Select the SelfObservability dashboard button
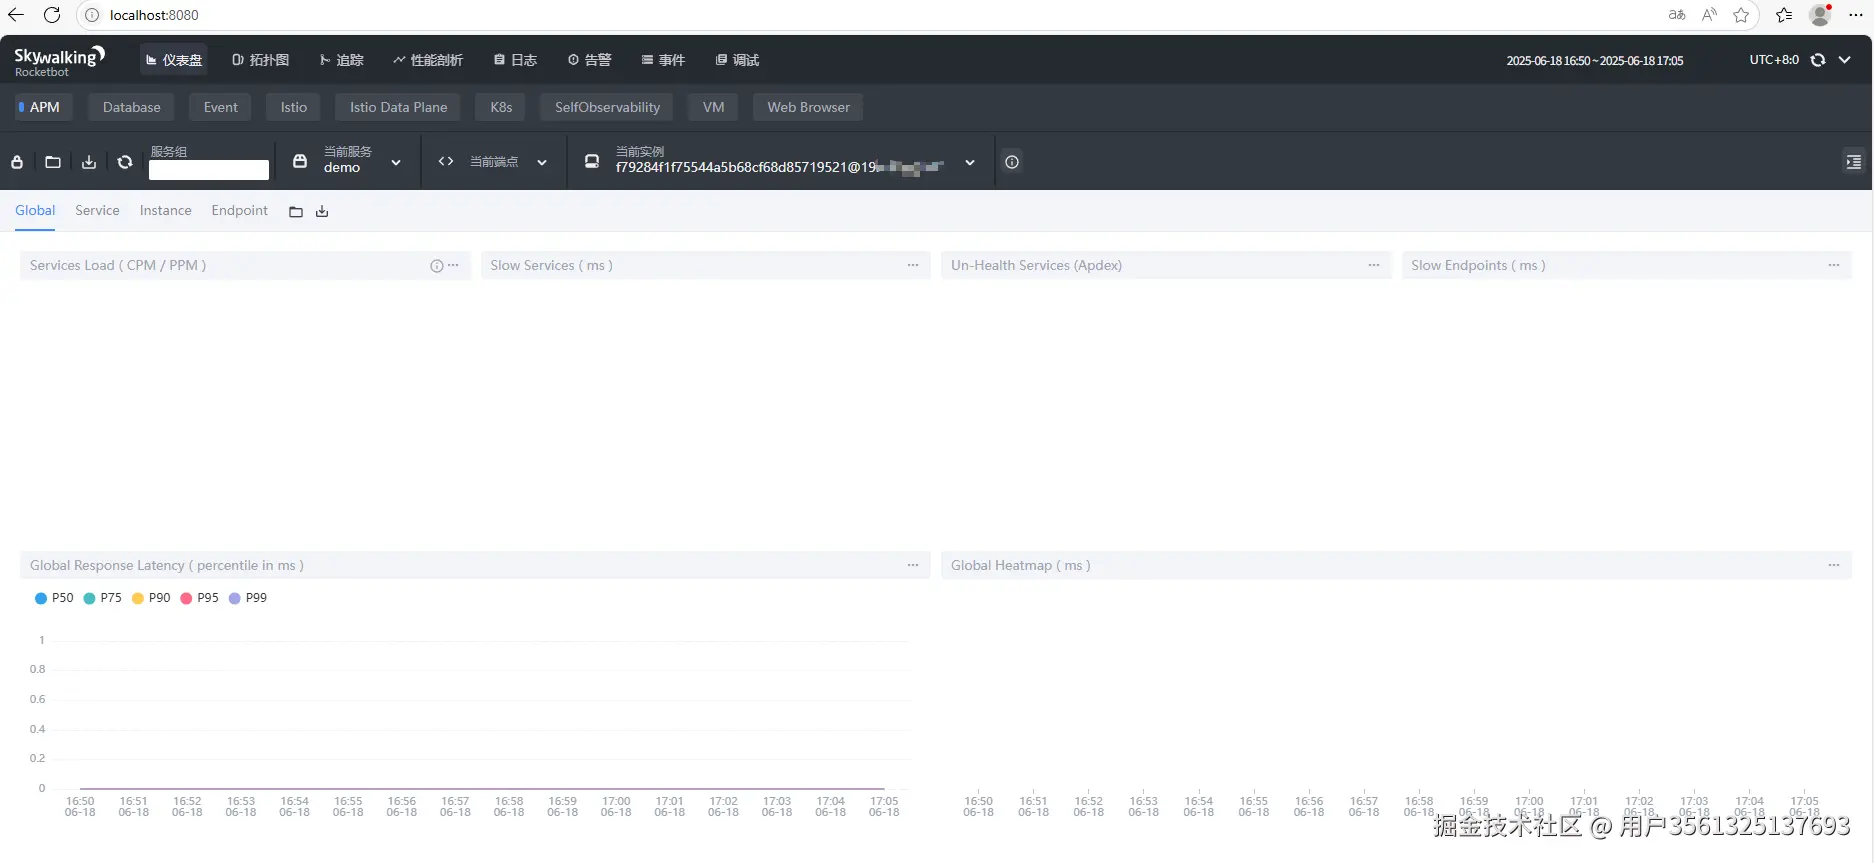1874x863 pixels. click(x=607, y=107)
